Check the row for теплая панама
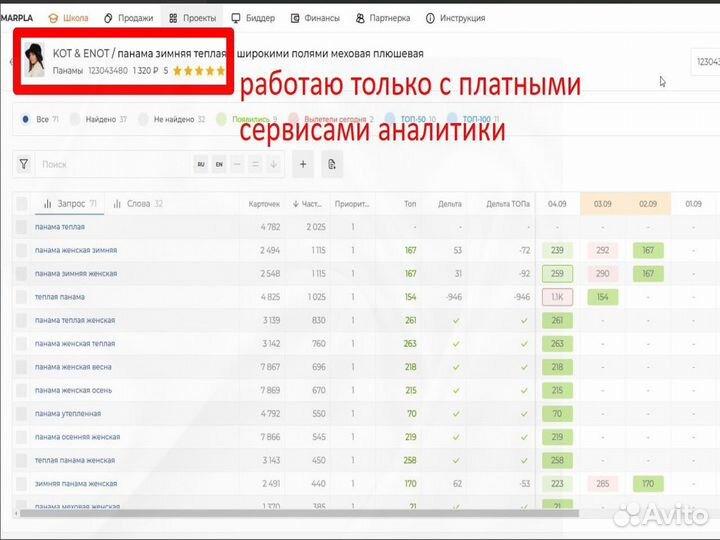 tap(22, 297)
